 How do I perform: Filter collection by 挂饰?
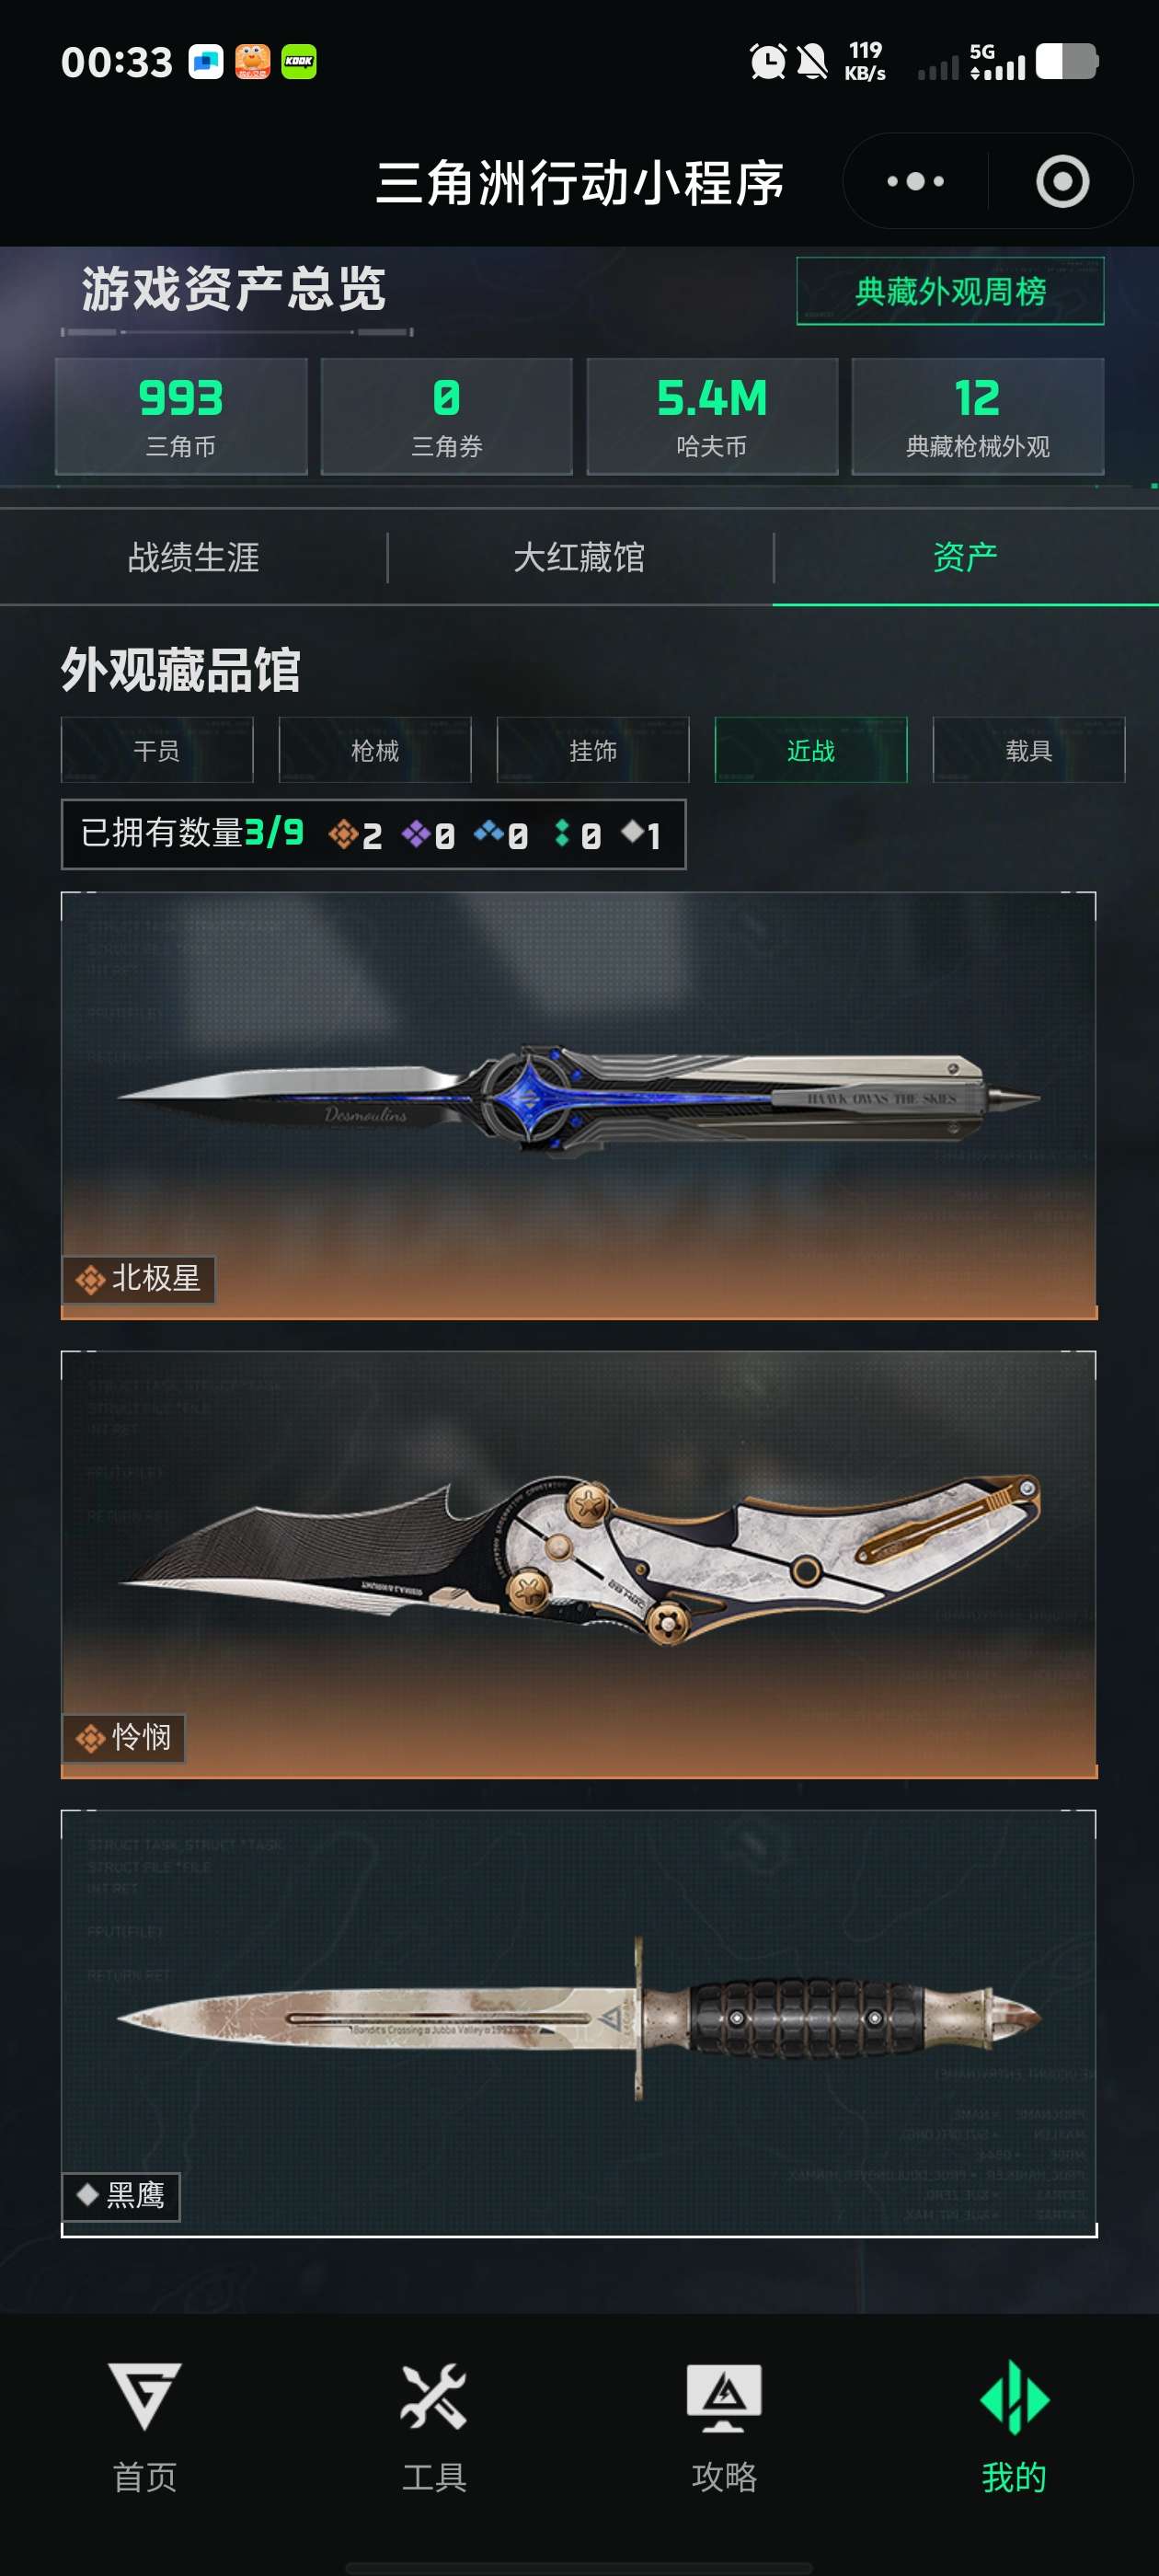[x=593, y=750]
